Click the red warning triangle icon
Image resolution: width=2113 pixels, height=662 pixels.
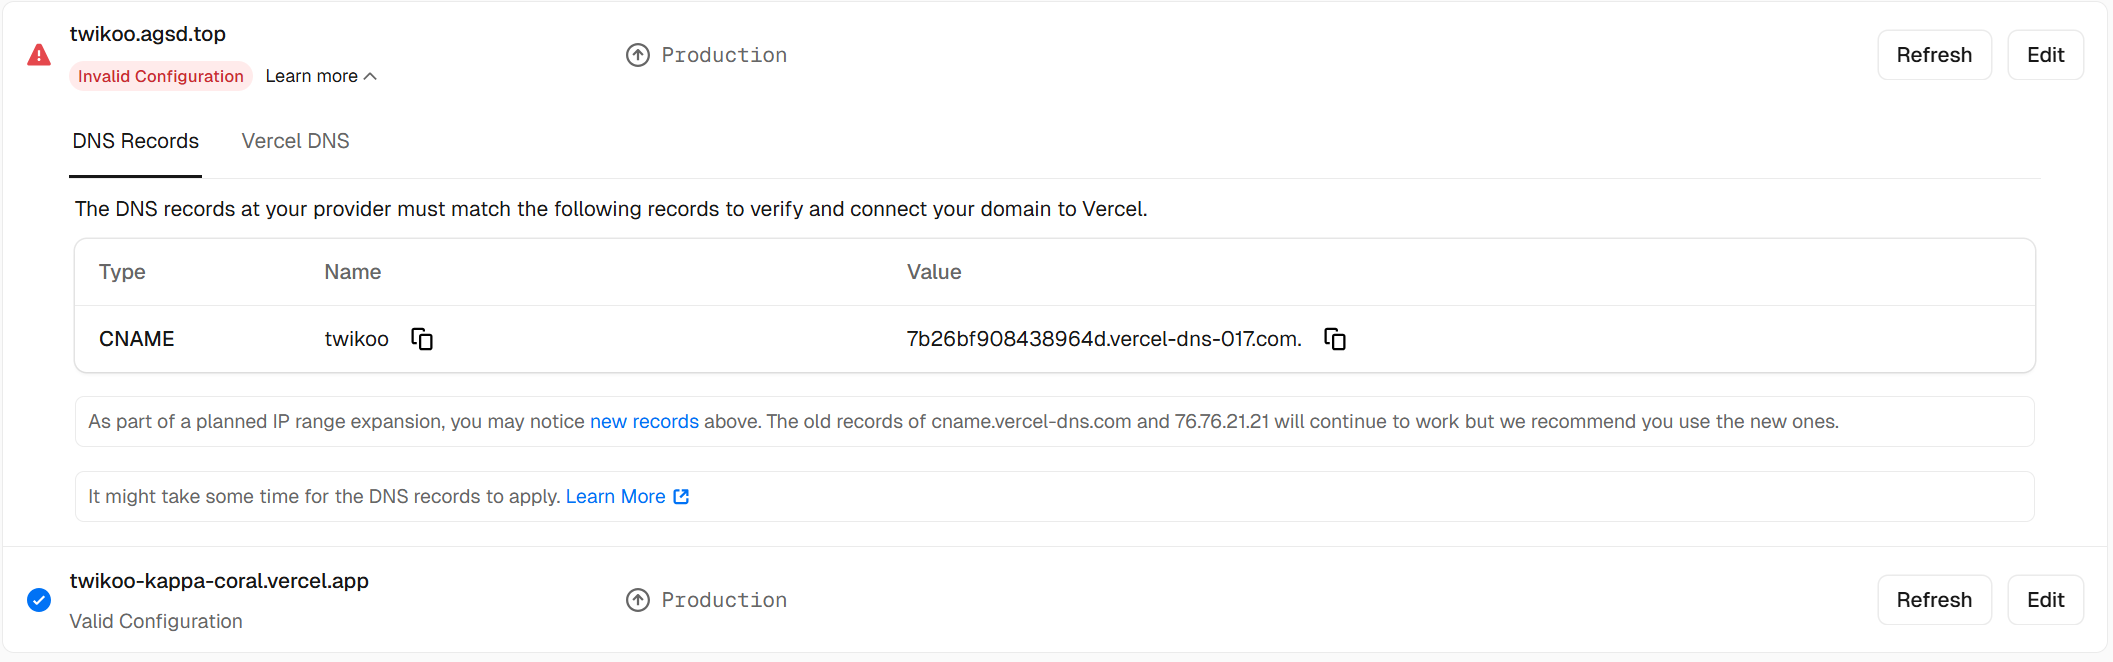39,55
